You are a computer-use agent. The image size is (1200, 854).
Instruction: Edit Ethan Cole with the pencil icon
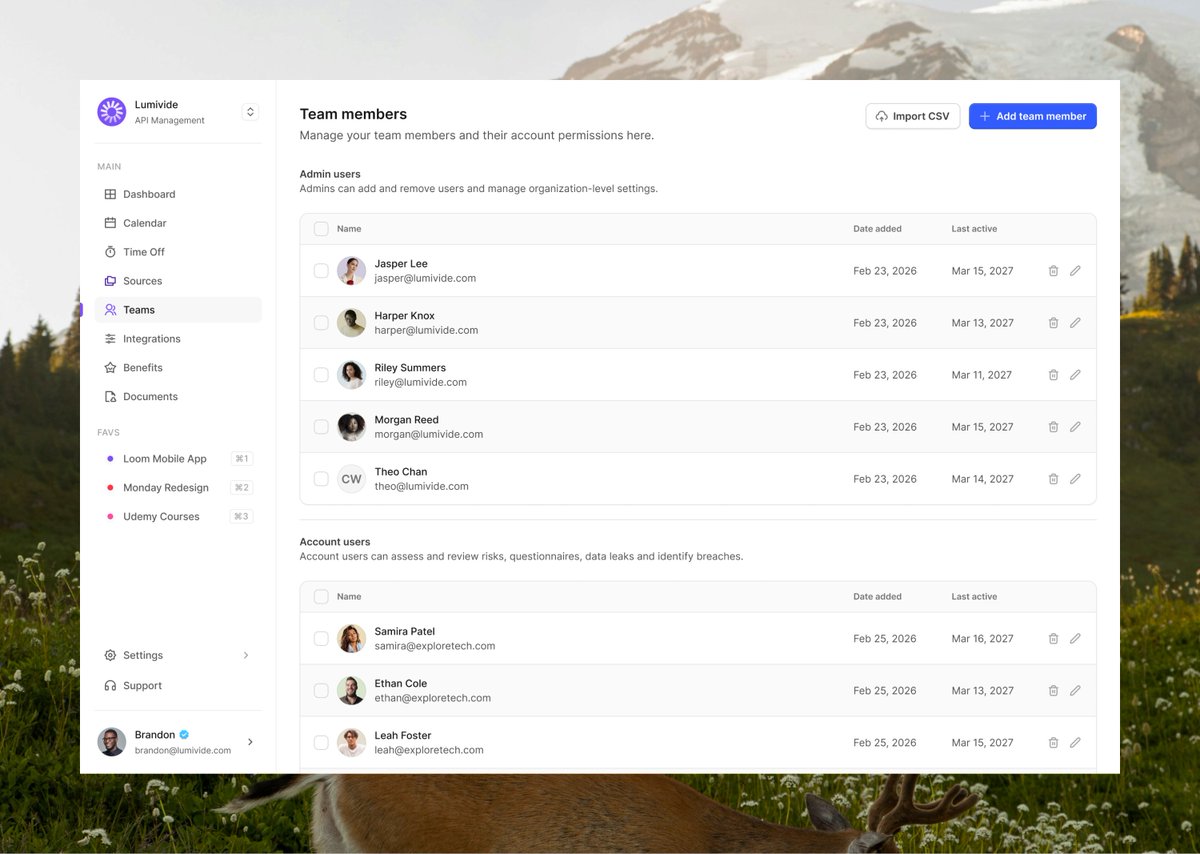tap(1075, 691)
